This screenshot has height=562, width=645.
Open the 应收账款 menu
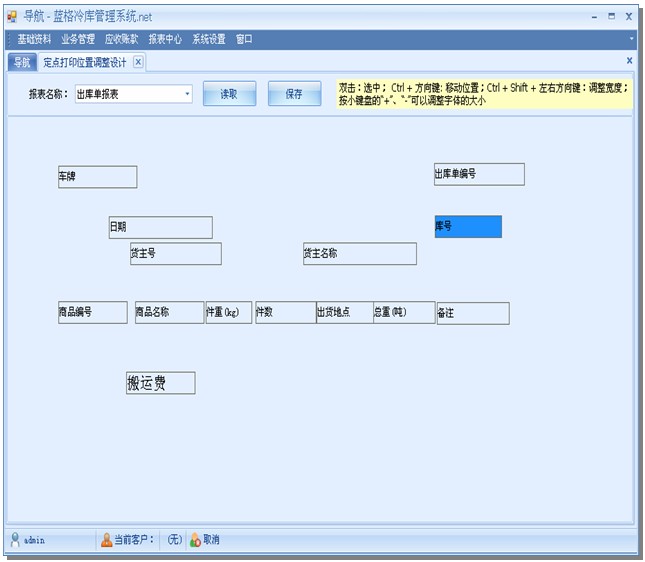click(121, 39)
